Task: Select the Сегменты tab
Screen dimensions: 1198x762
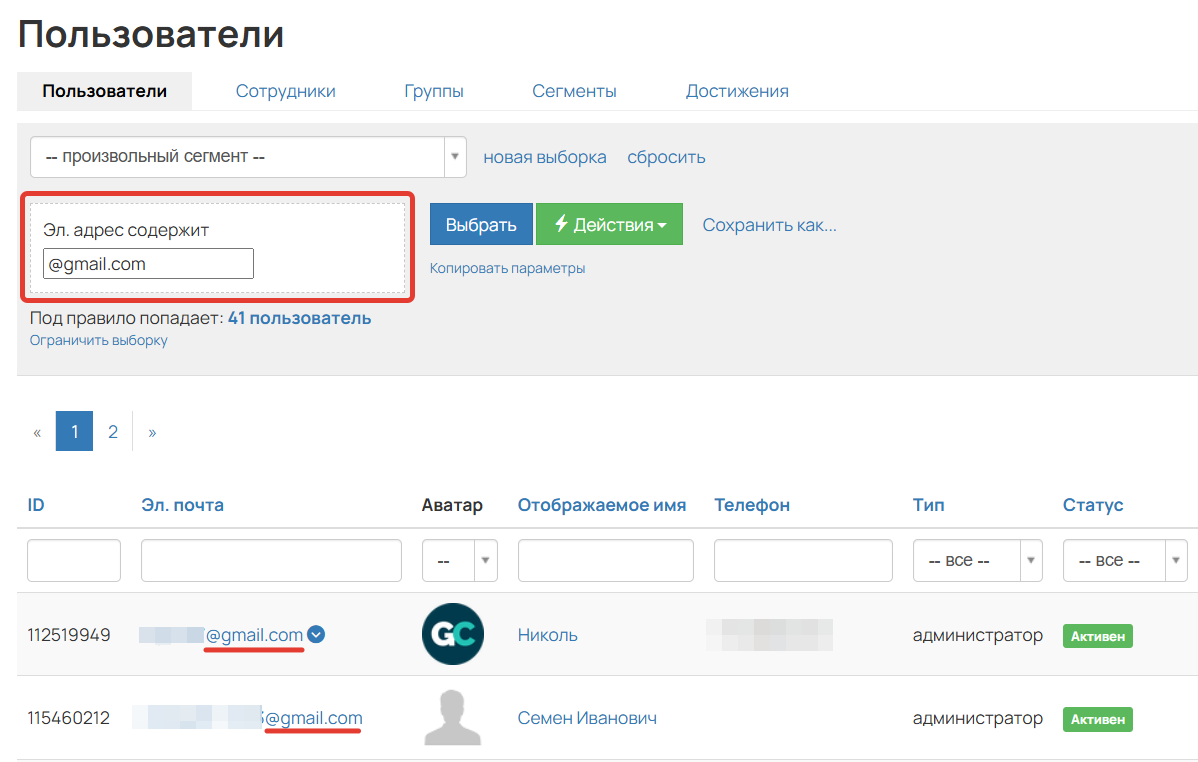Action: point(574,90)
